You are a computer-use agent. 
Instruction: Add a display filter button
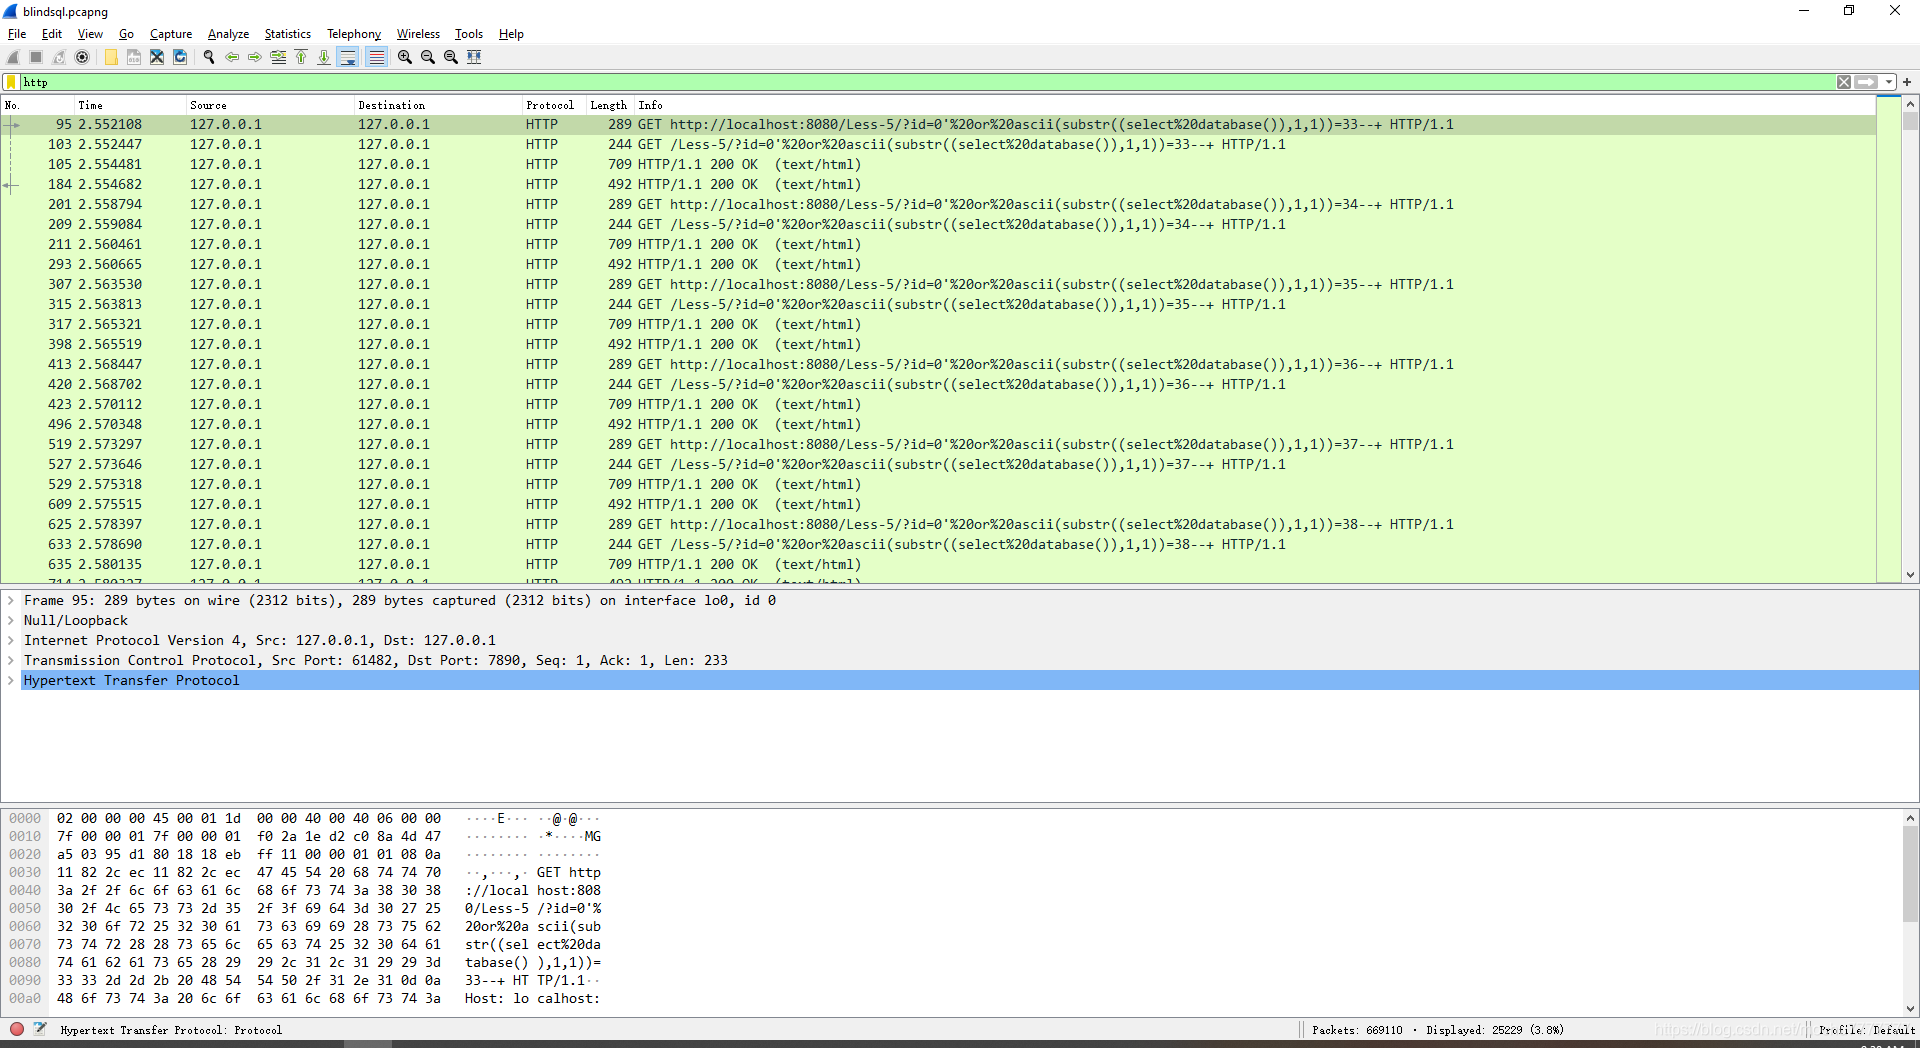pos(1907,82)
